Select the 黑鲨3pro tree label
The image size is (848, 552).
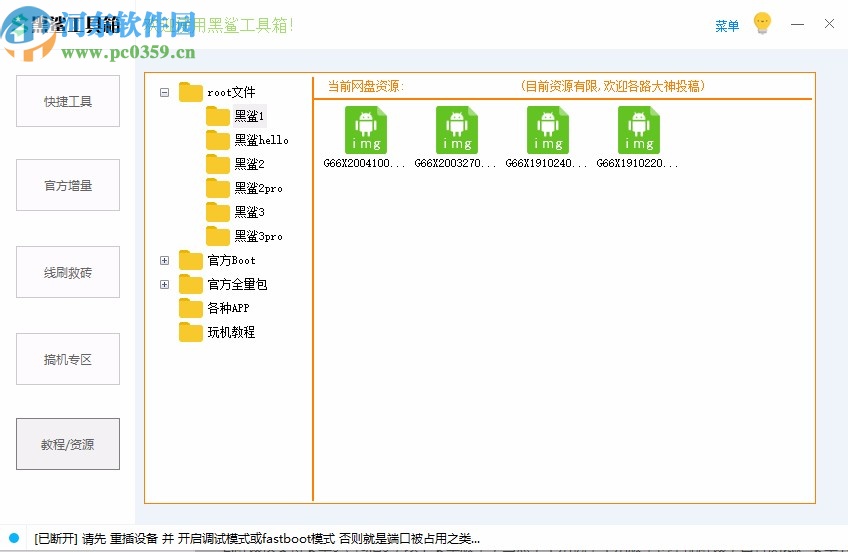click(258, 236)
